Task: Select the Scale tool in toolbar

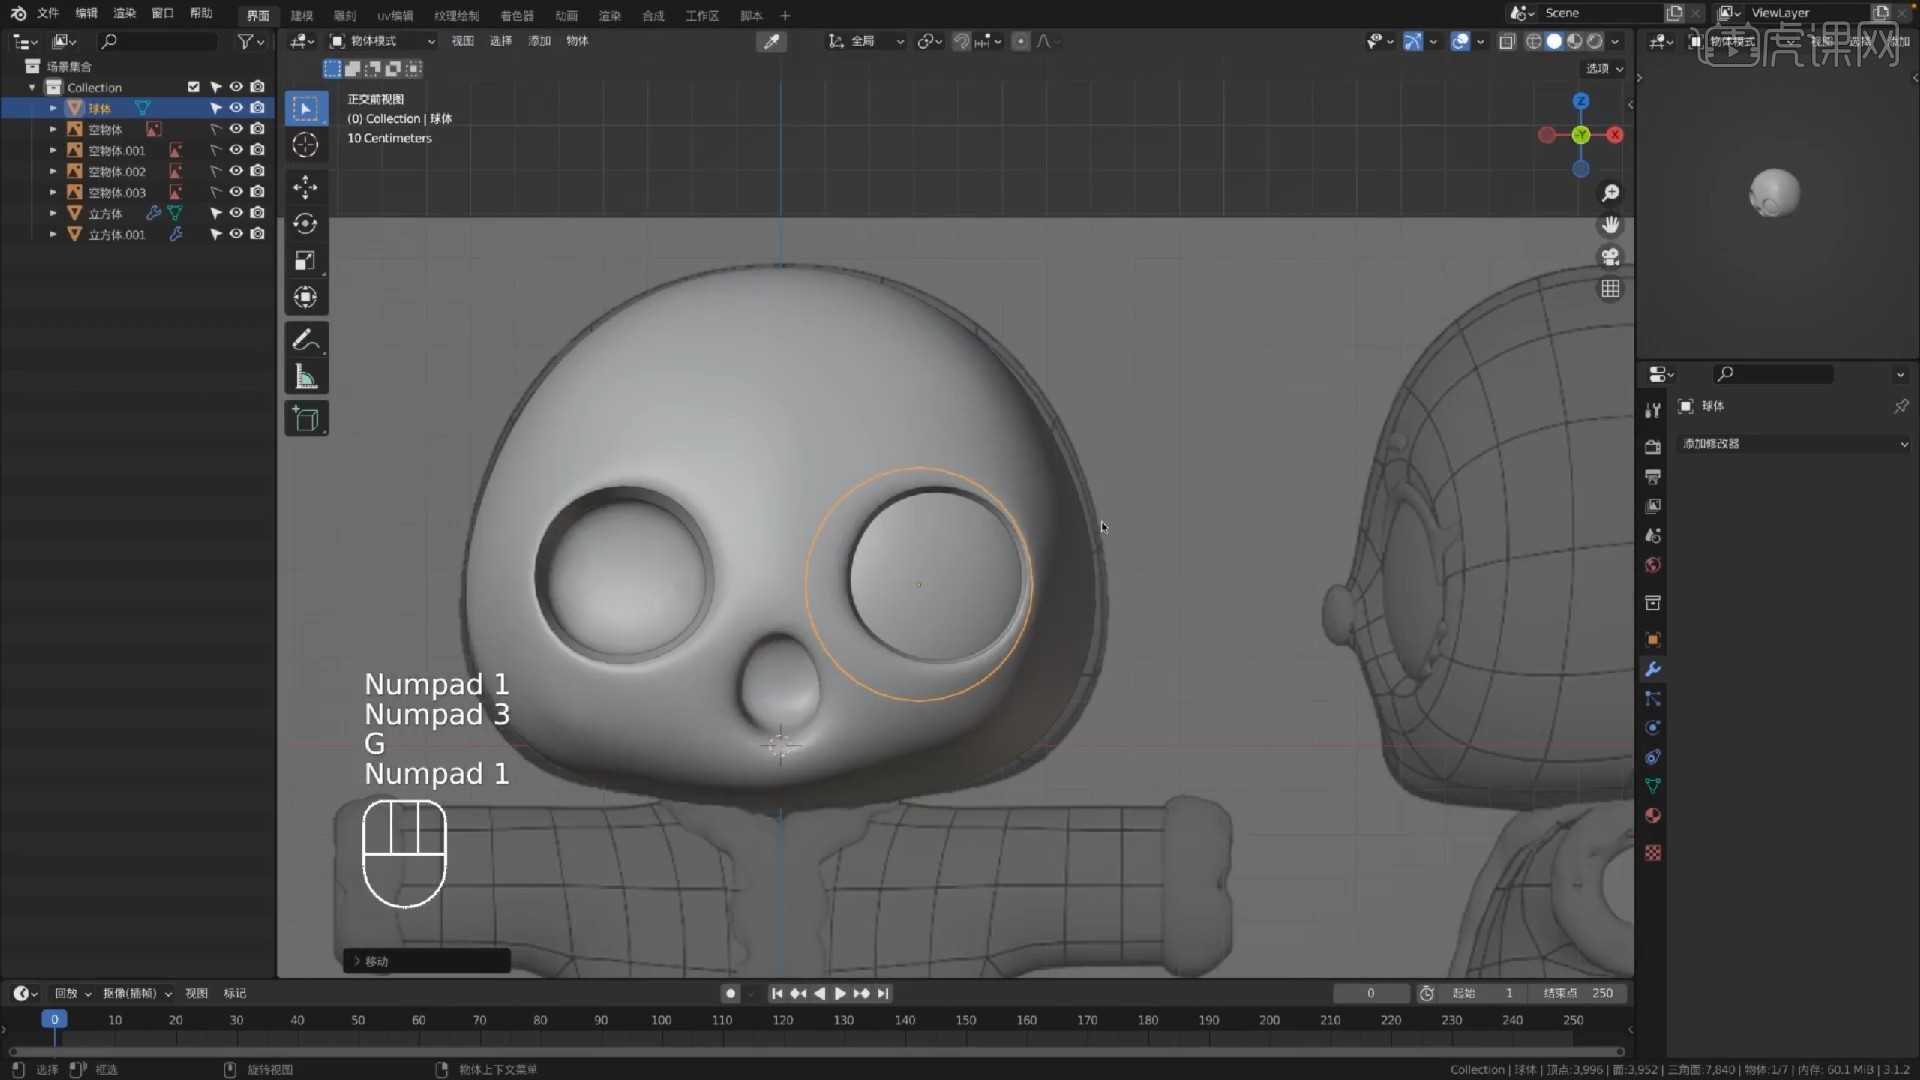Action: [x=306, y=261]
